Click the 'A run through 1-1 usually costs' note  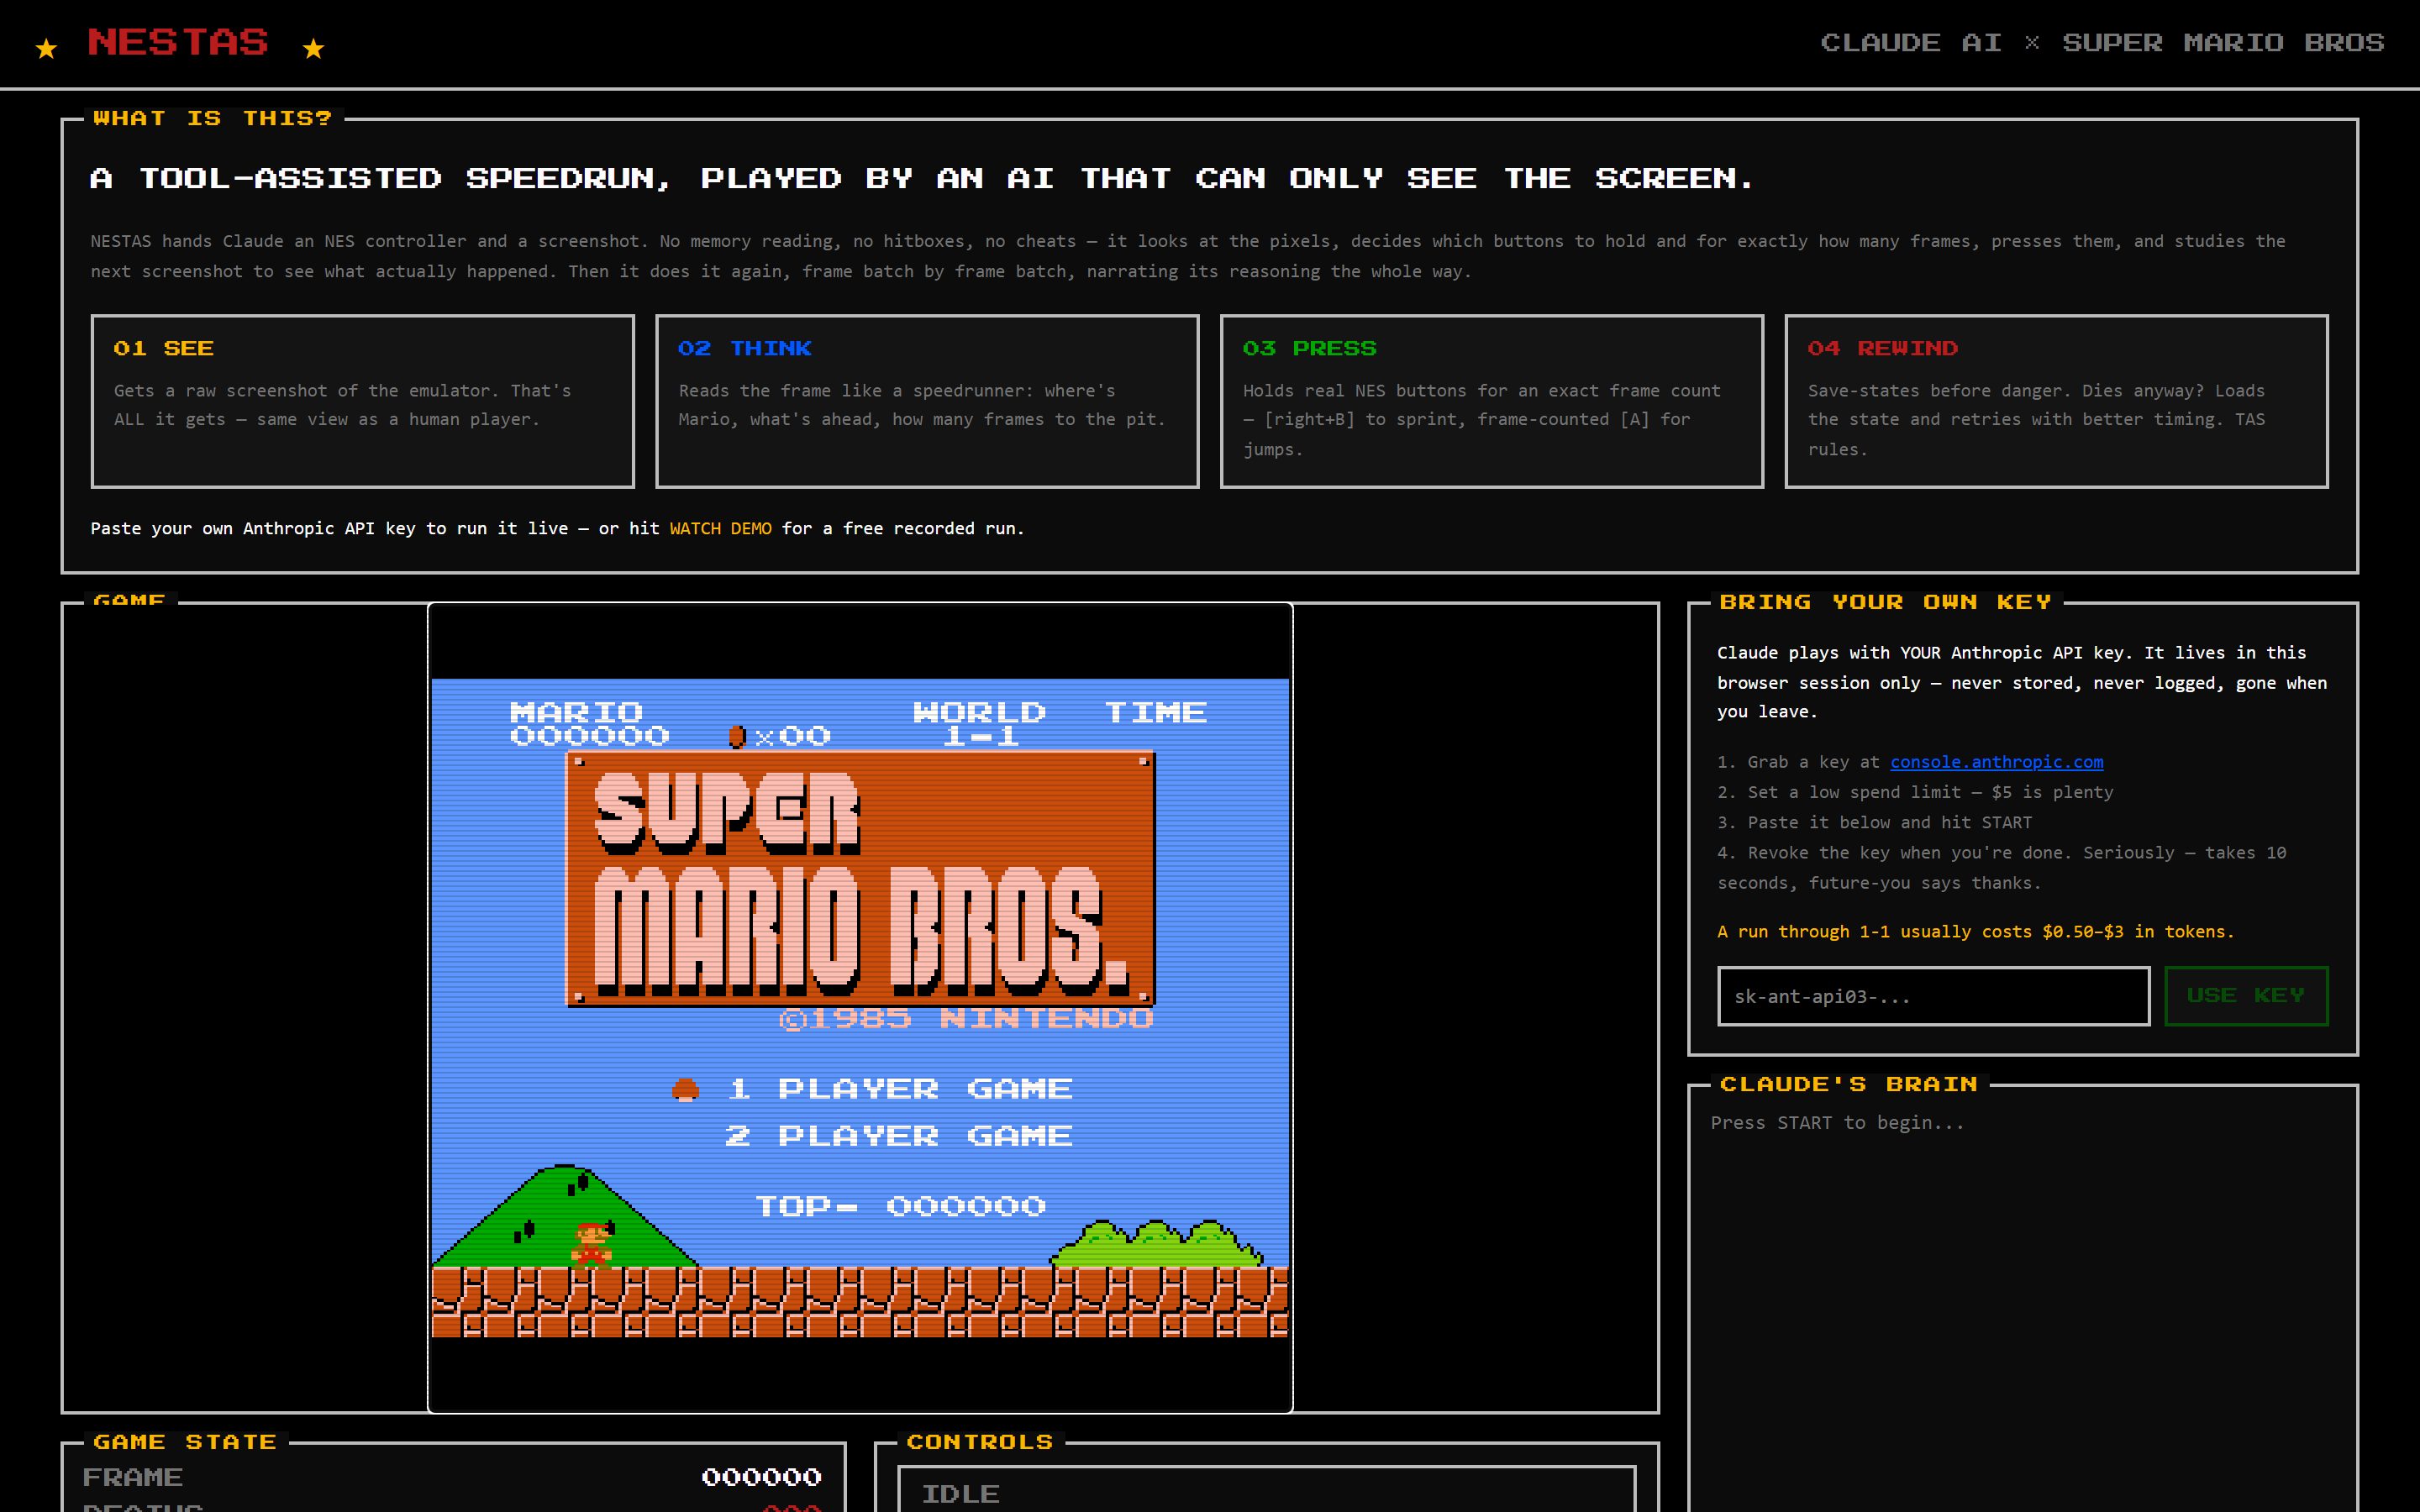(1975, 931)
